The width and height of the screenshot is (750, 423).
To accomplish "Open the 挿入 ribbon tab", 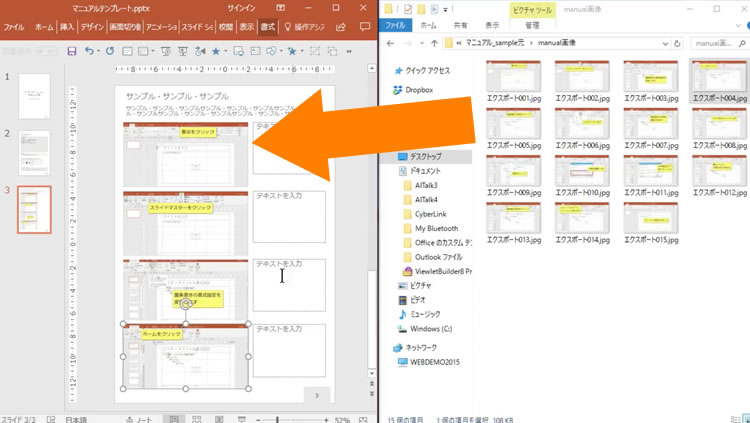I will pos(66,27).
